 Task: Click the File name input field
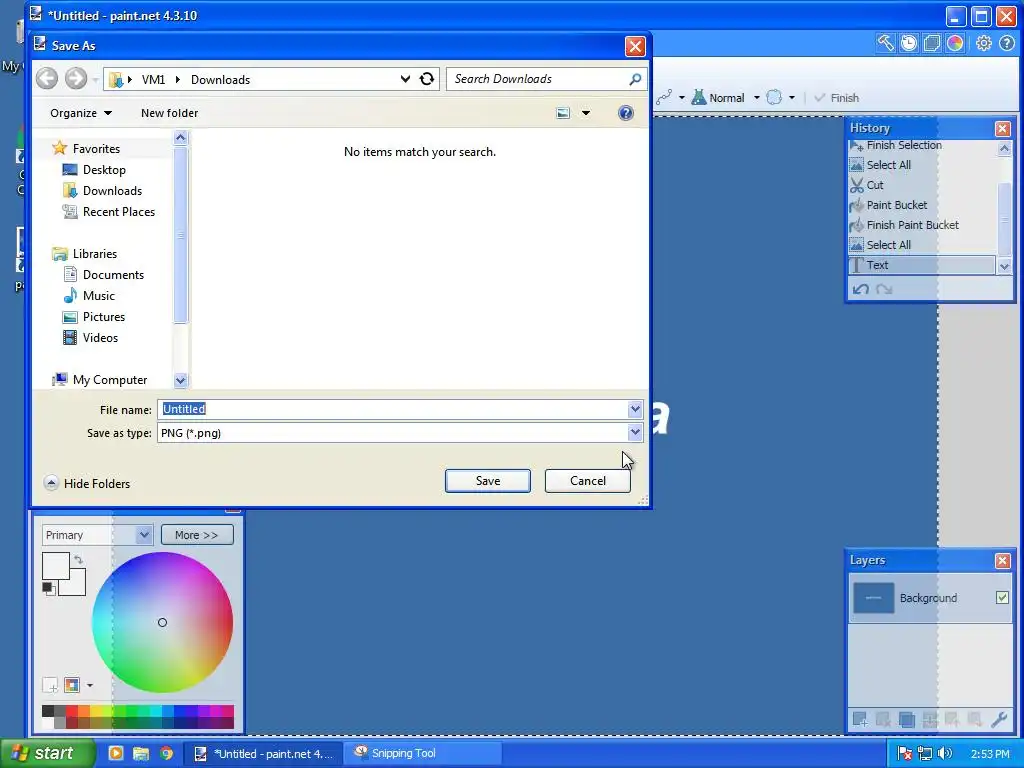point(393,409)
